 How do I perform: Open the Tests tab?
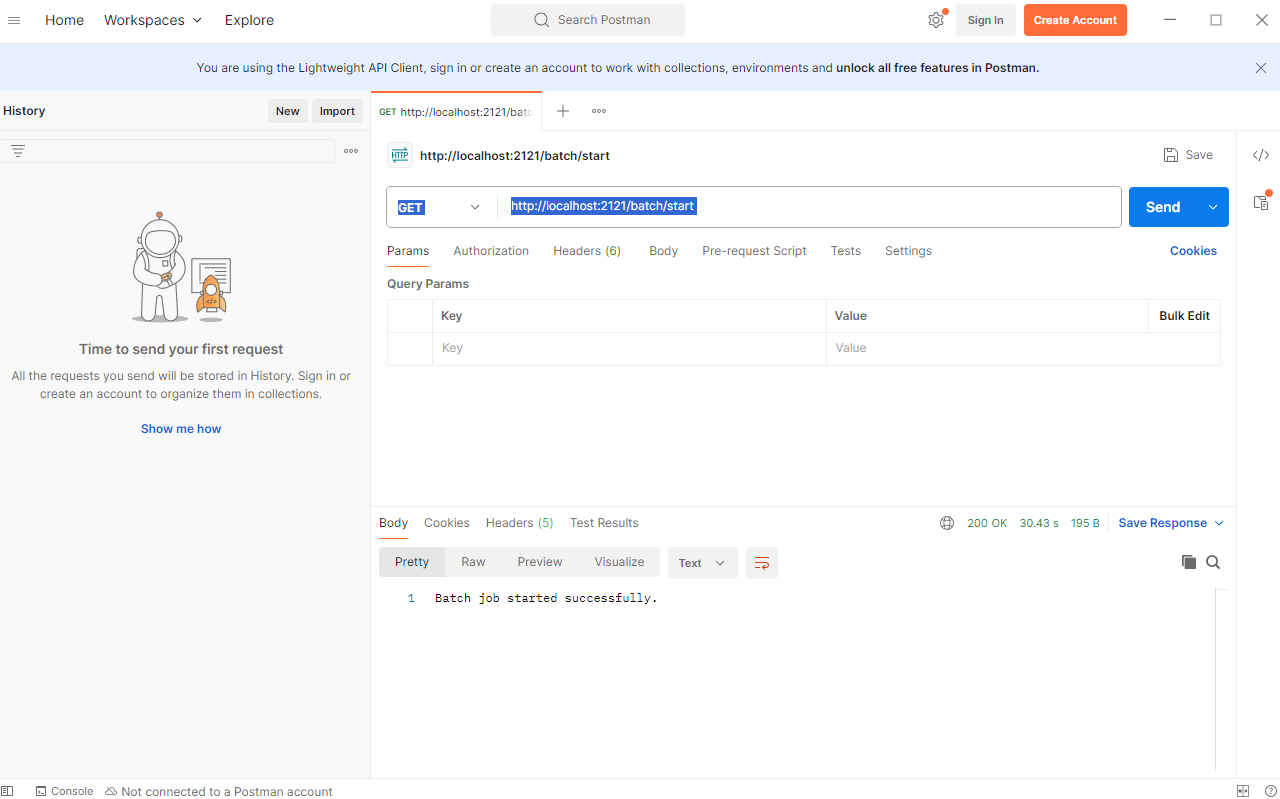click(x=845, y=251)
